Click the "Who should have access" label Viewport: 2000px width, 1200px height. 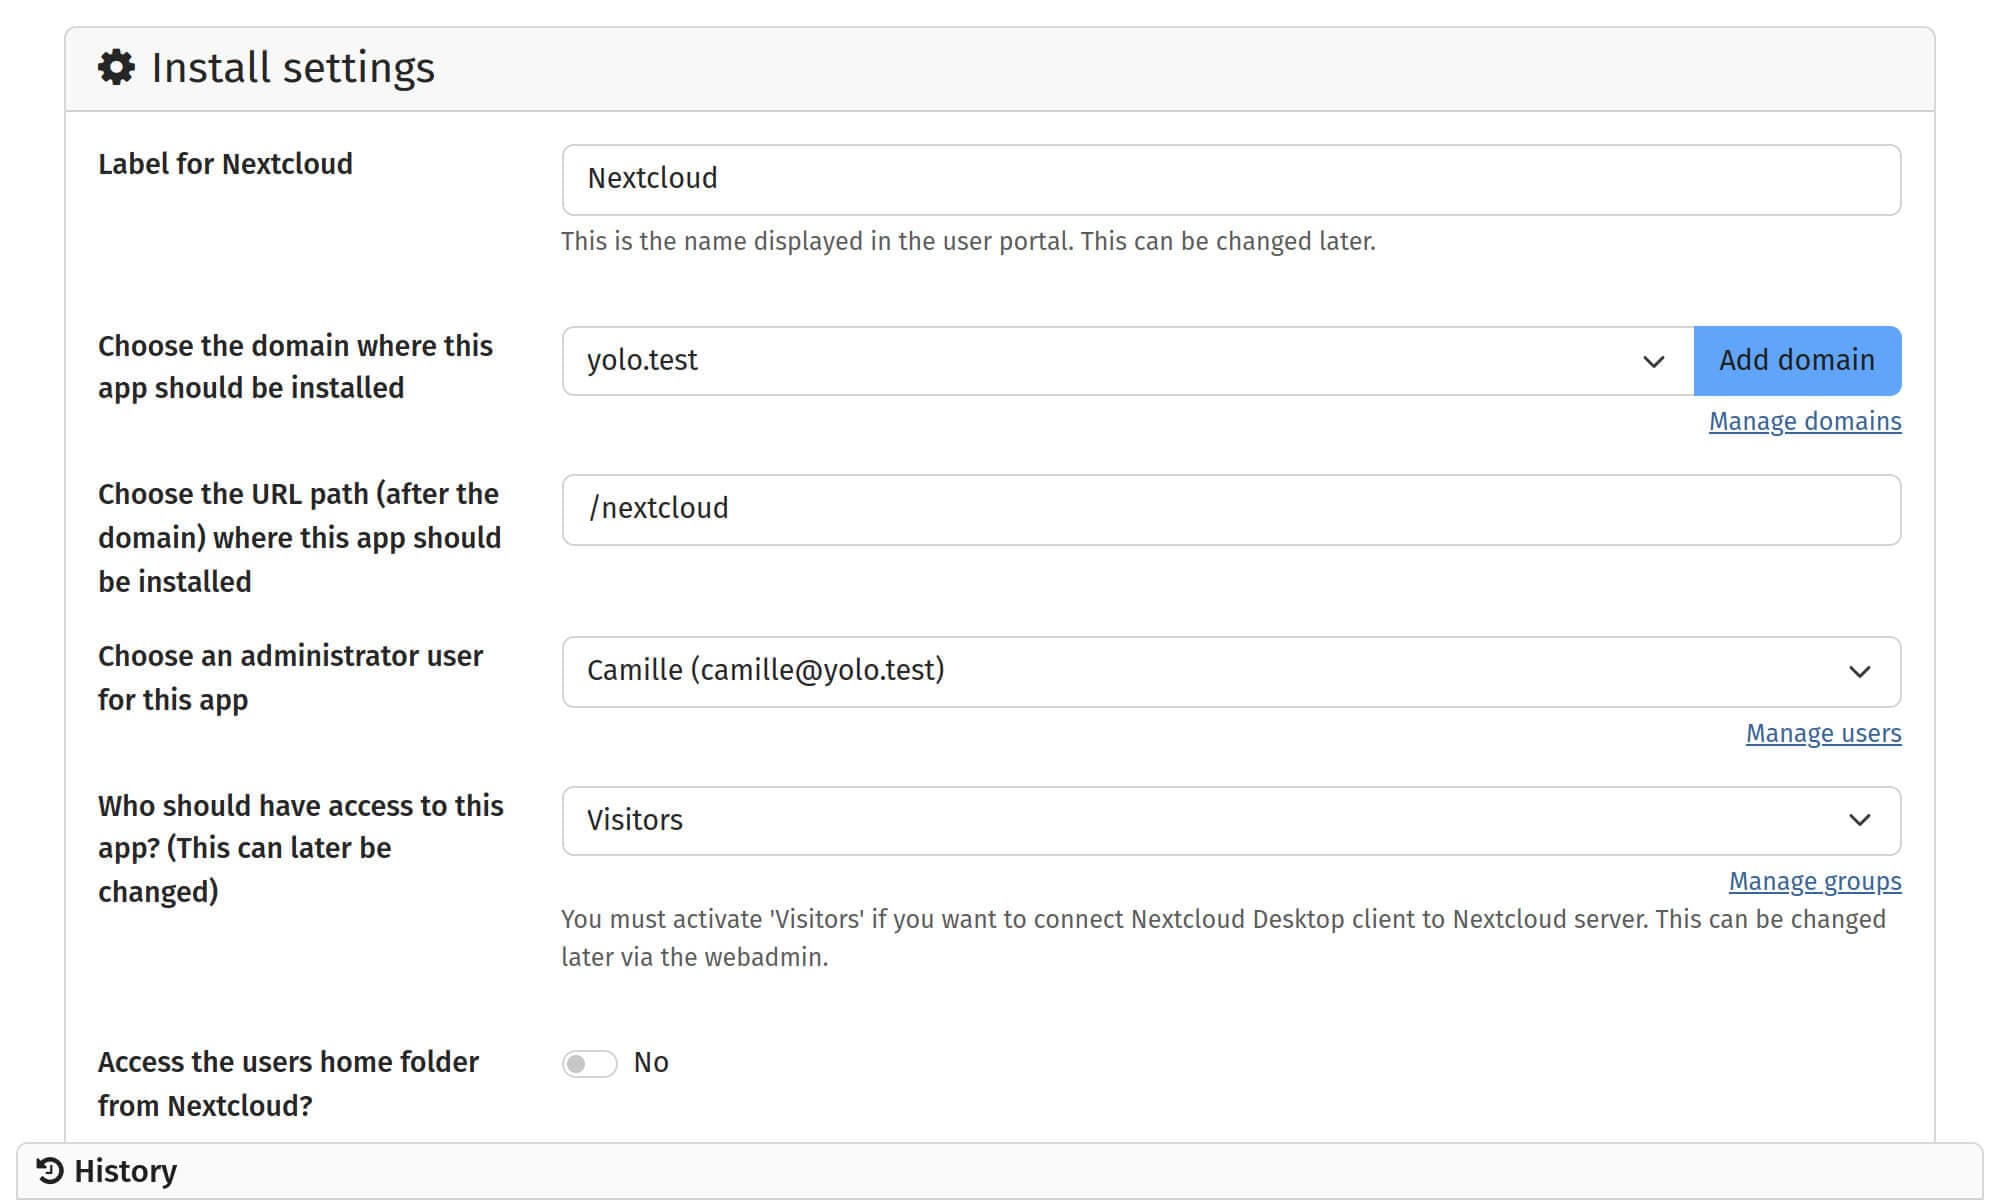[300, 848]
